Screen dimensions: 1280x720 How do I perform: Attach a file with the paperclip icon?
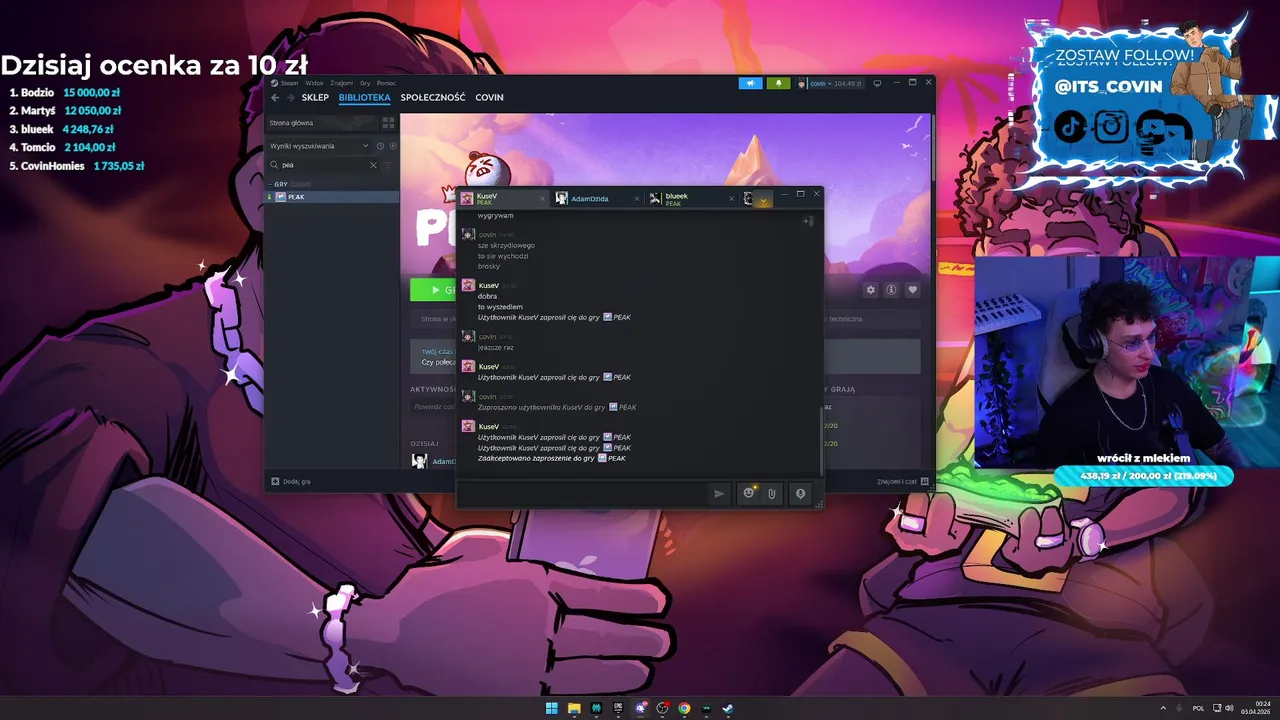[772, 493]
